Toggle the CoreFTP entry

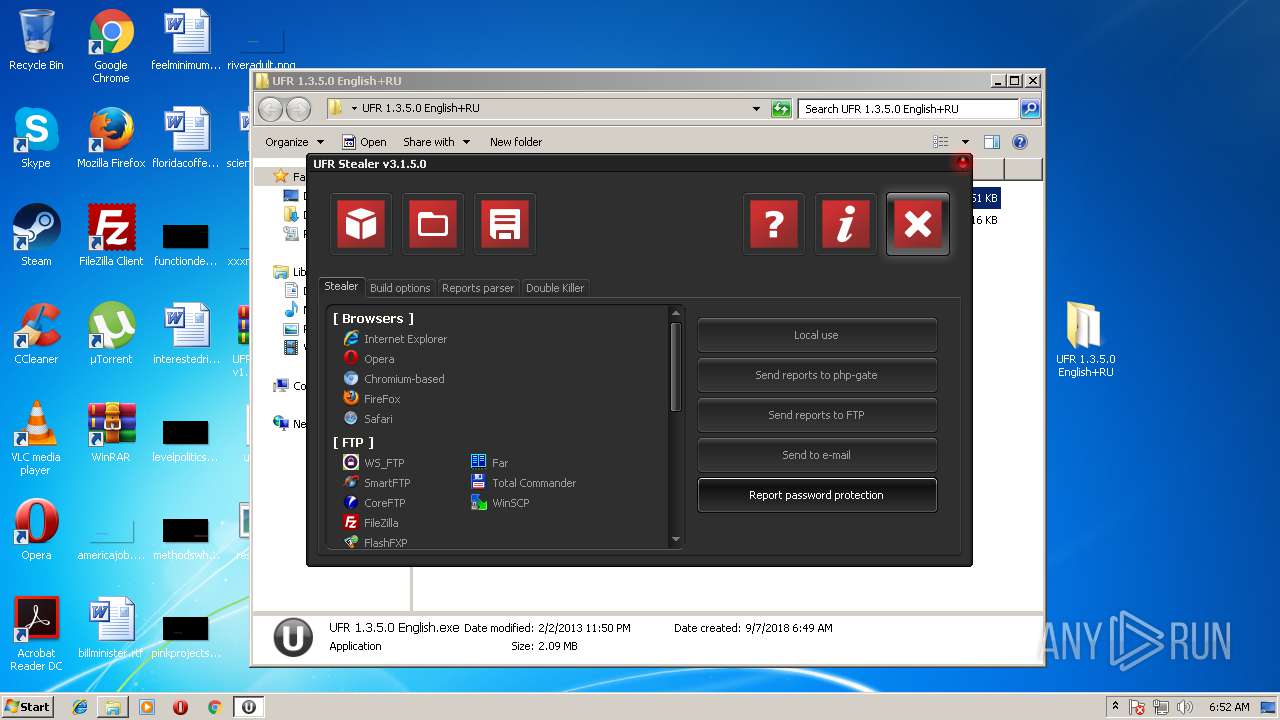pyautogui.click(x=374, y=503)
